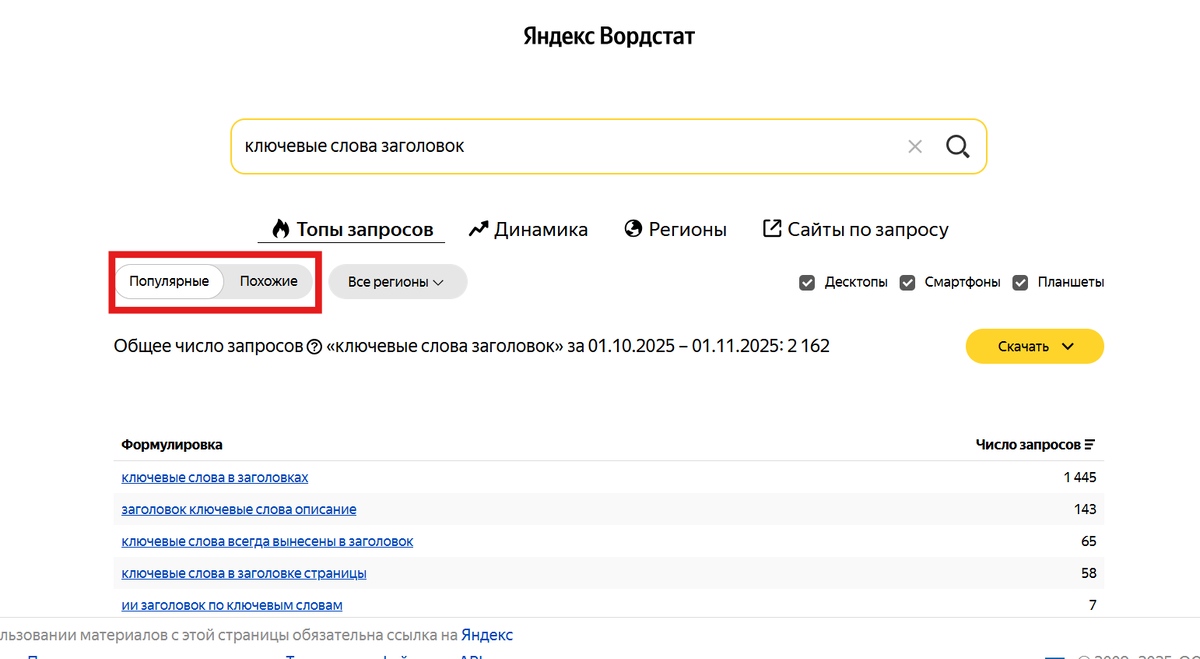Click the magnifier icon to run the search
This screenshot has height=659, width=1200.
click(x=957, y=146)
